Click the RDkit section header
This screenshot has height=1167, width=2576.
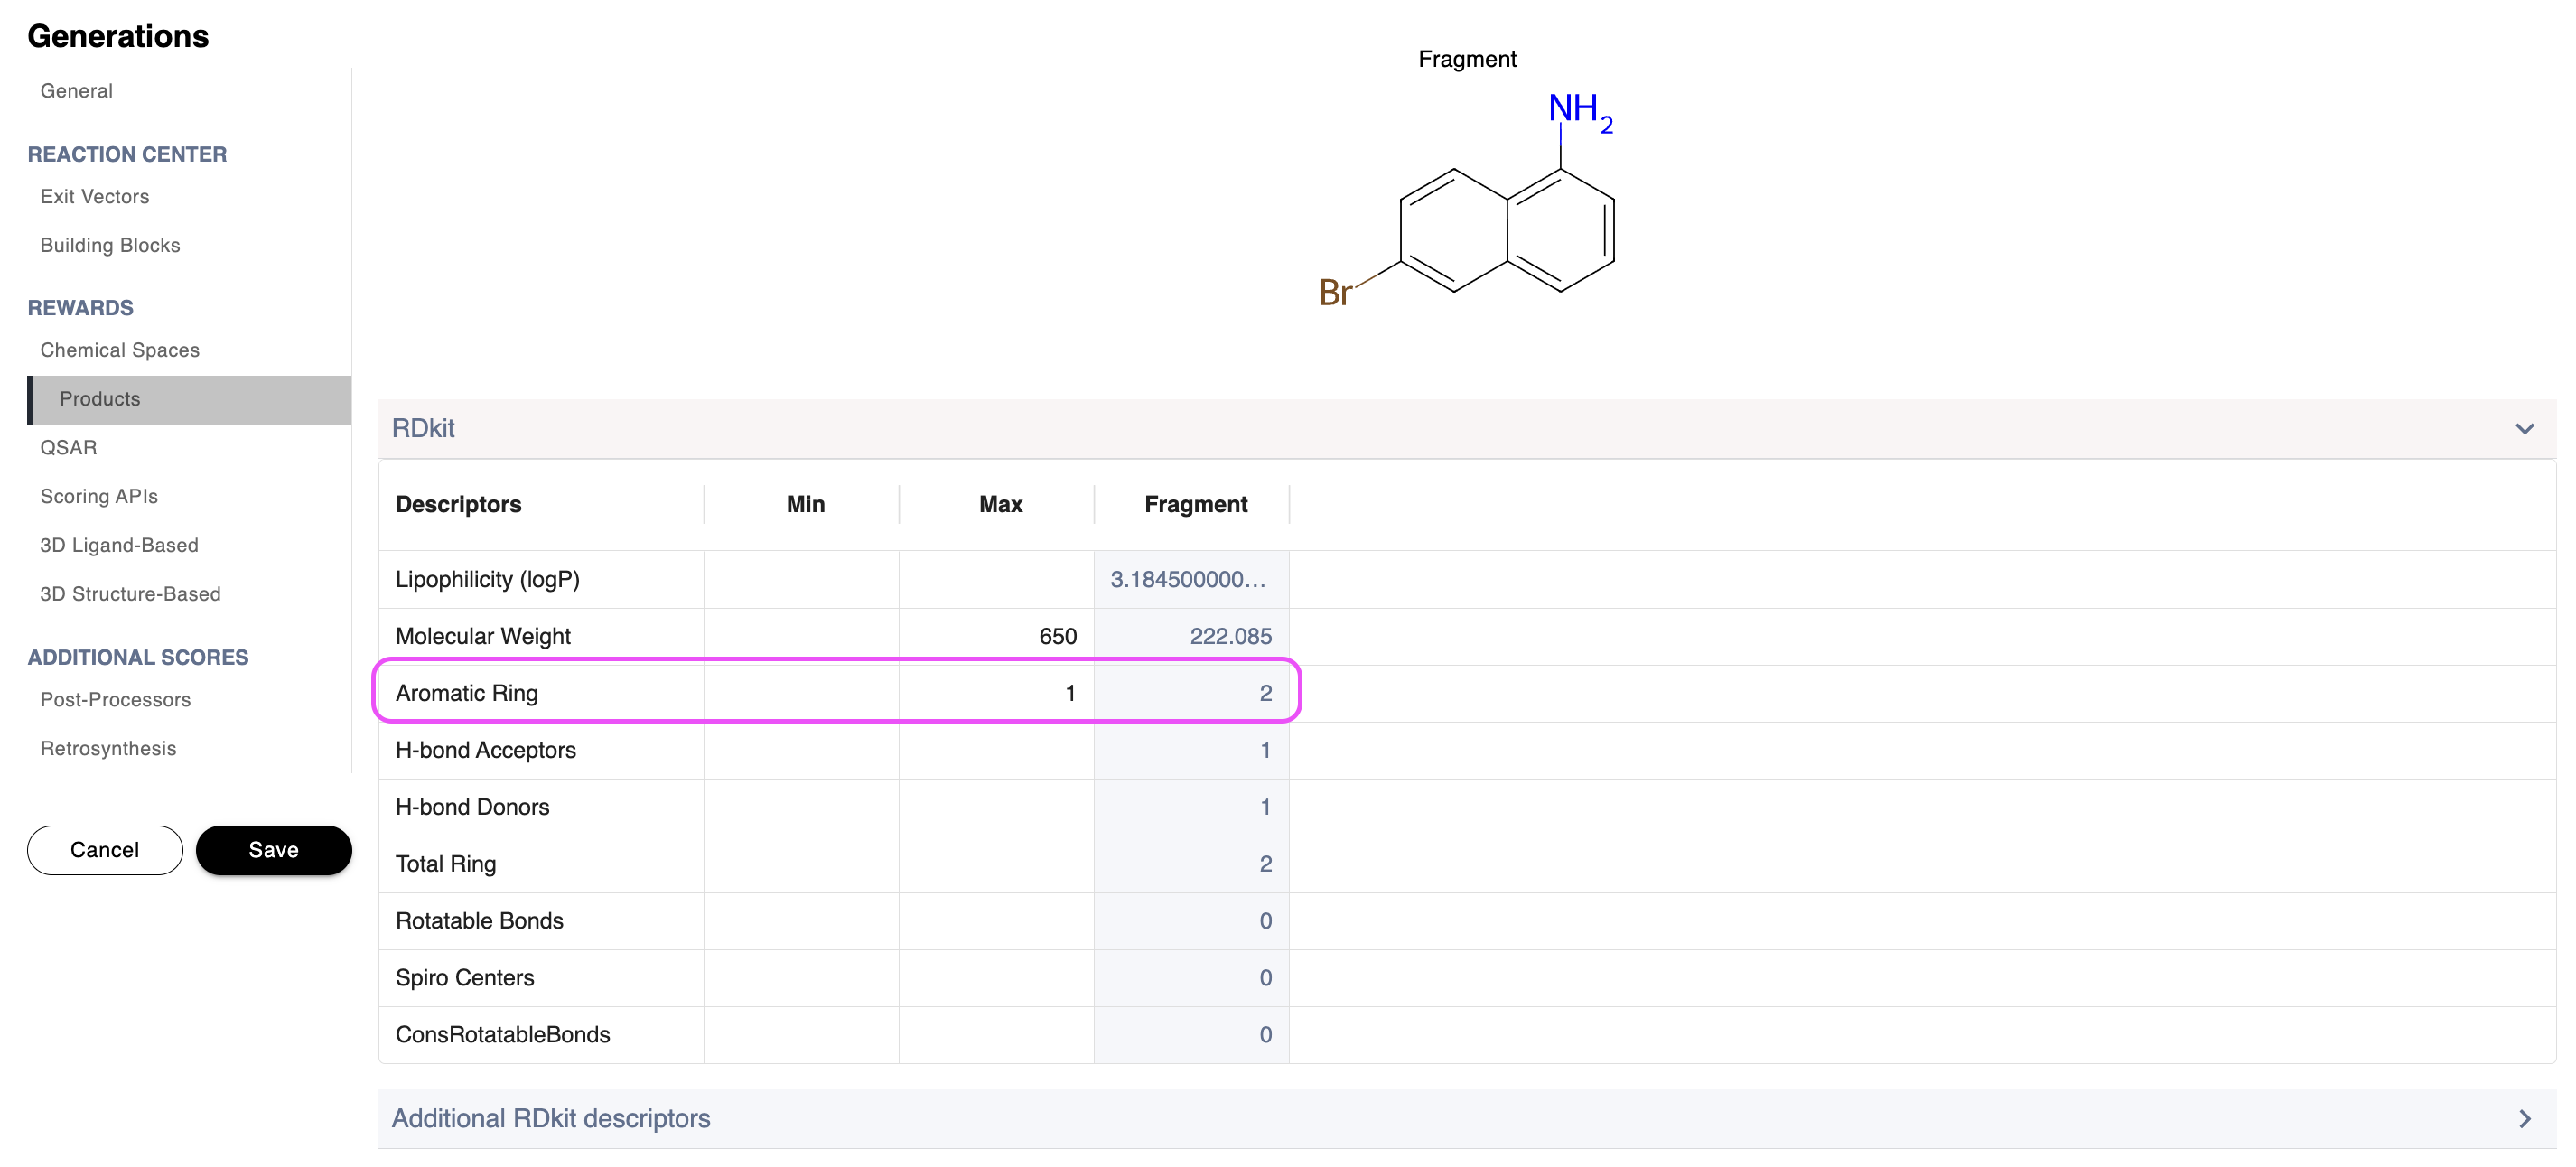[x=1467, y=429]
